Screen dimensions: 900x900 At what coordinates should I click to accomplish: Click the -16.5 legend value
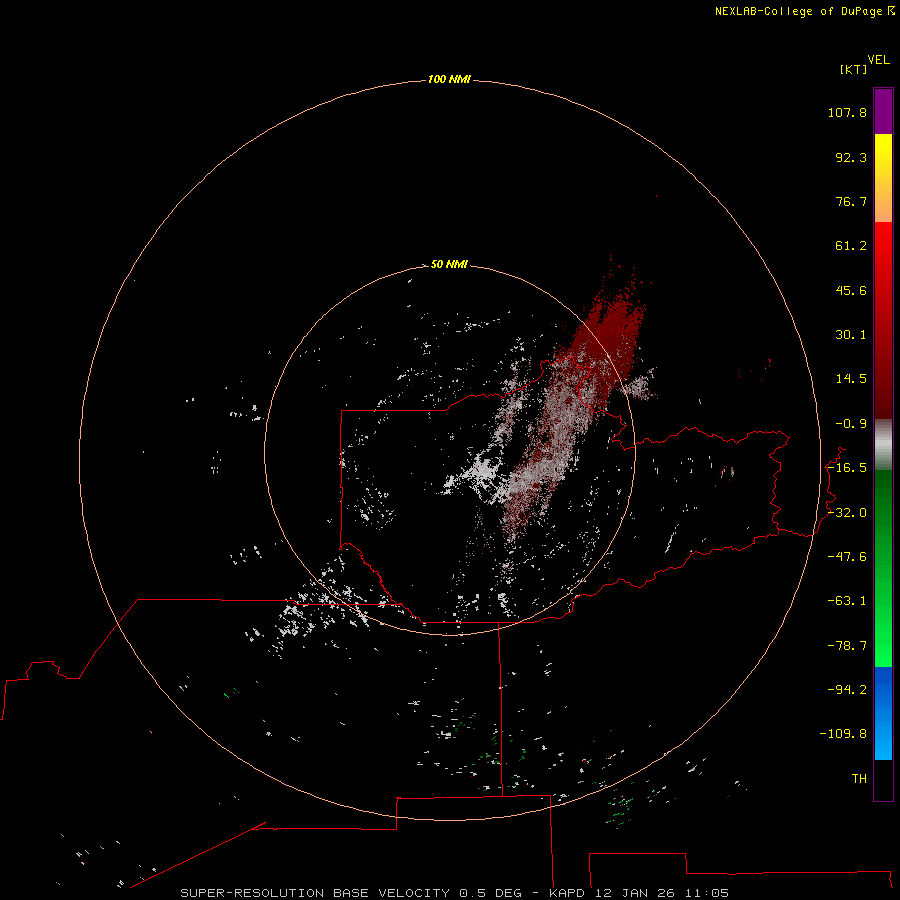point(847,468)
